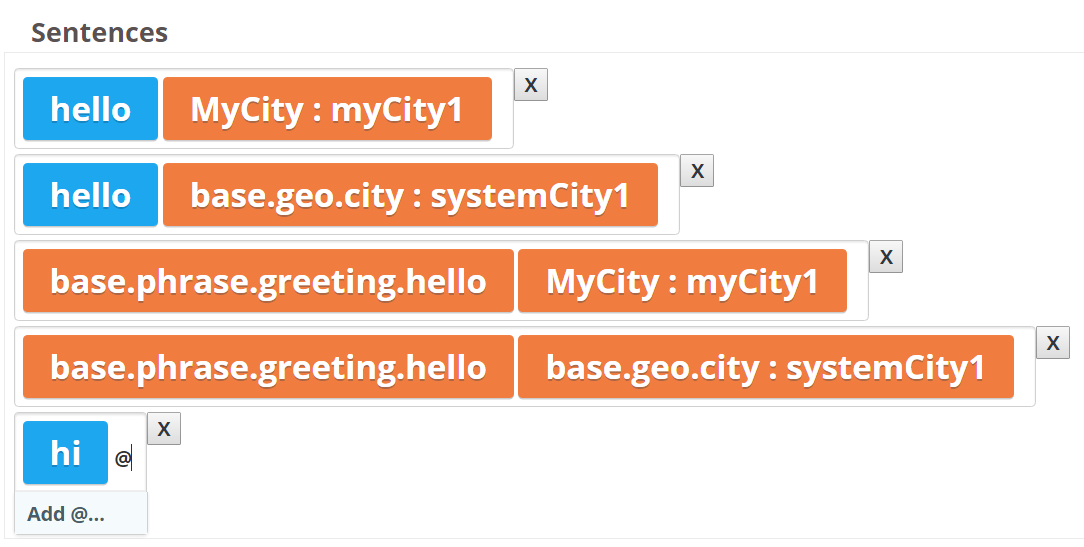Click 'base.geo.city : systemCity1' in second sentence
This screenshot has height=547, width=1084.
[410, 194]
